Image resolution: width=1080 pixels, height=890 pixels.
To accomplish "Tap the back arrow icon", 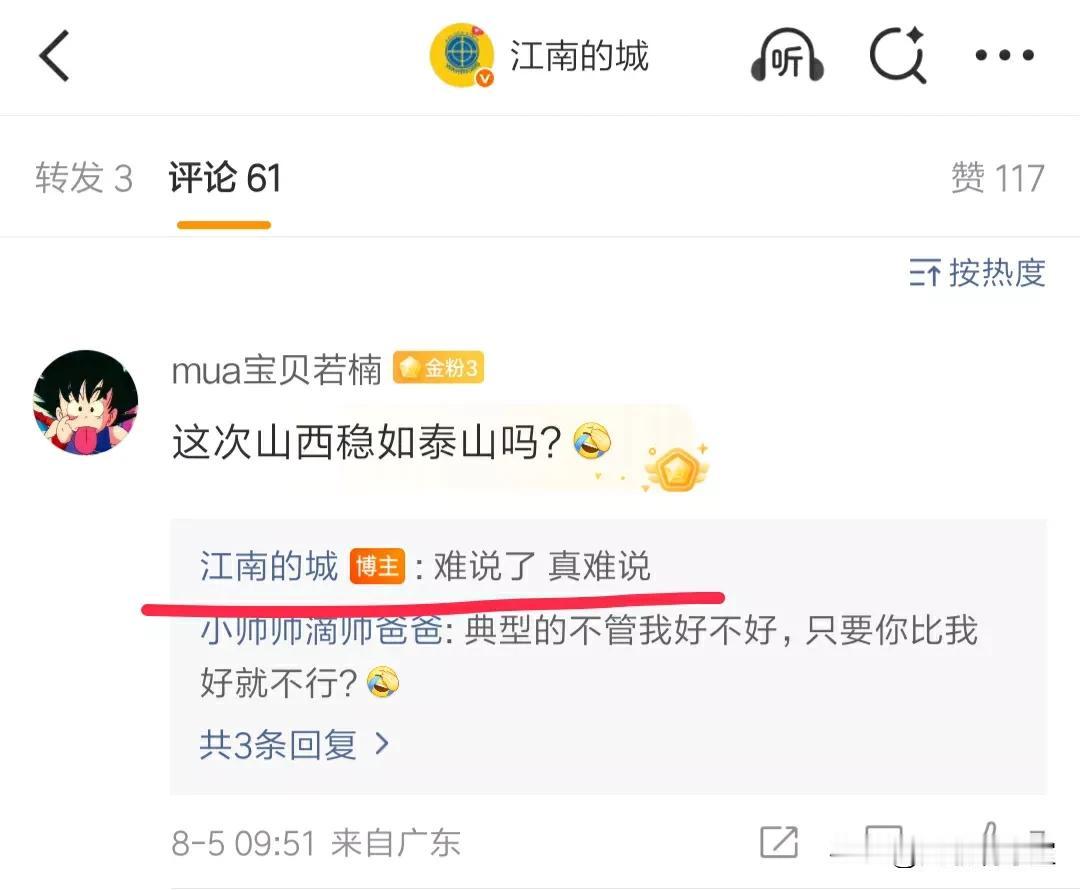I will pyautogui.click(x=54, y=56).
